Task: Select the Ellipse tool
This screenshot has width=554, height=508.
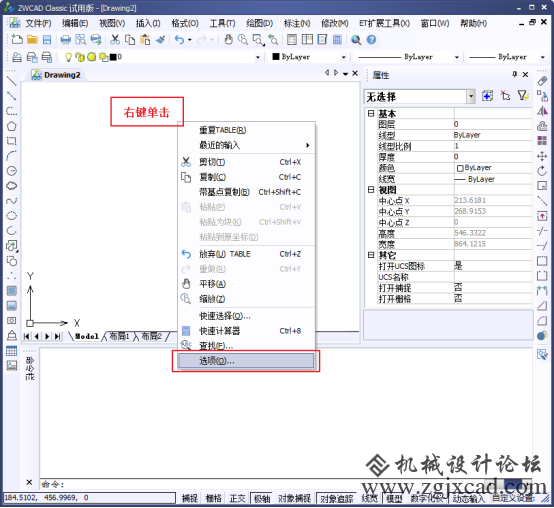Action: pyautogui.click(x=12, y=215)
